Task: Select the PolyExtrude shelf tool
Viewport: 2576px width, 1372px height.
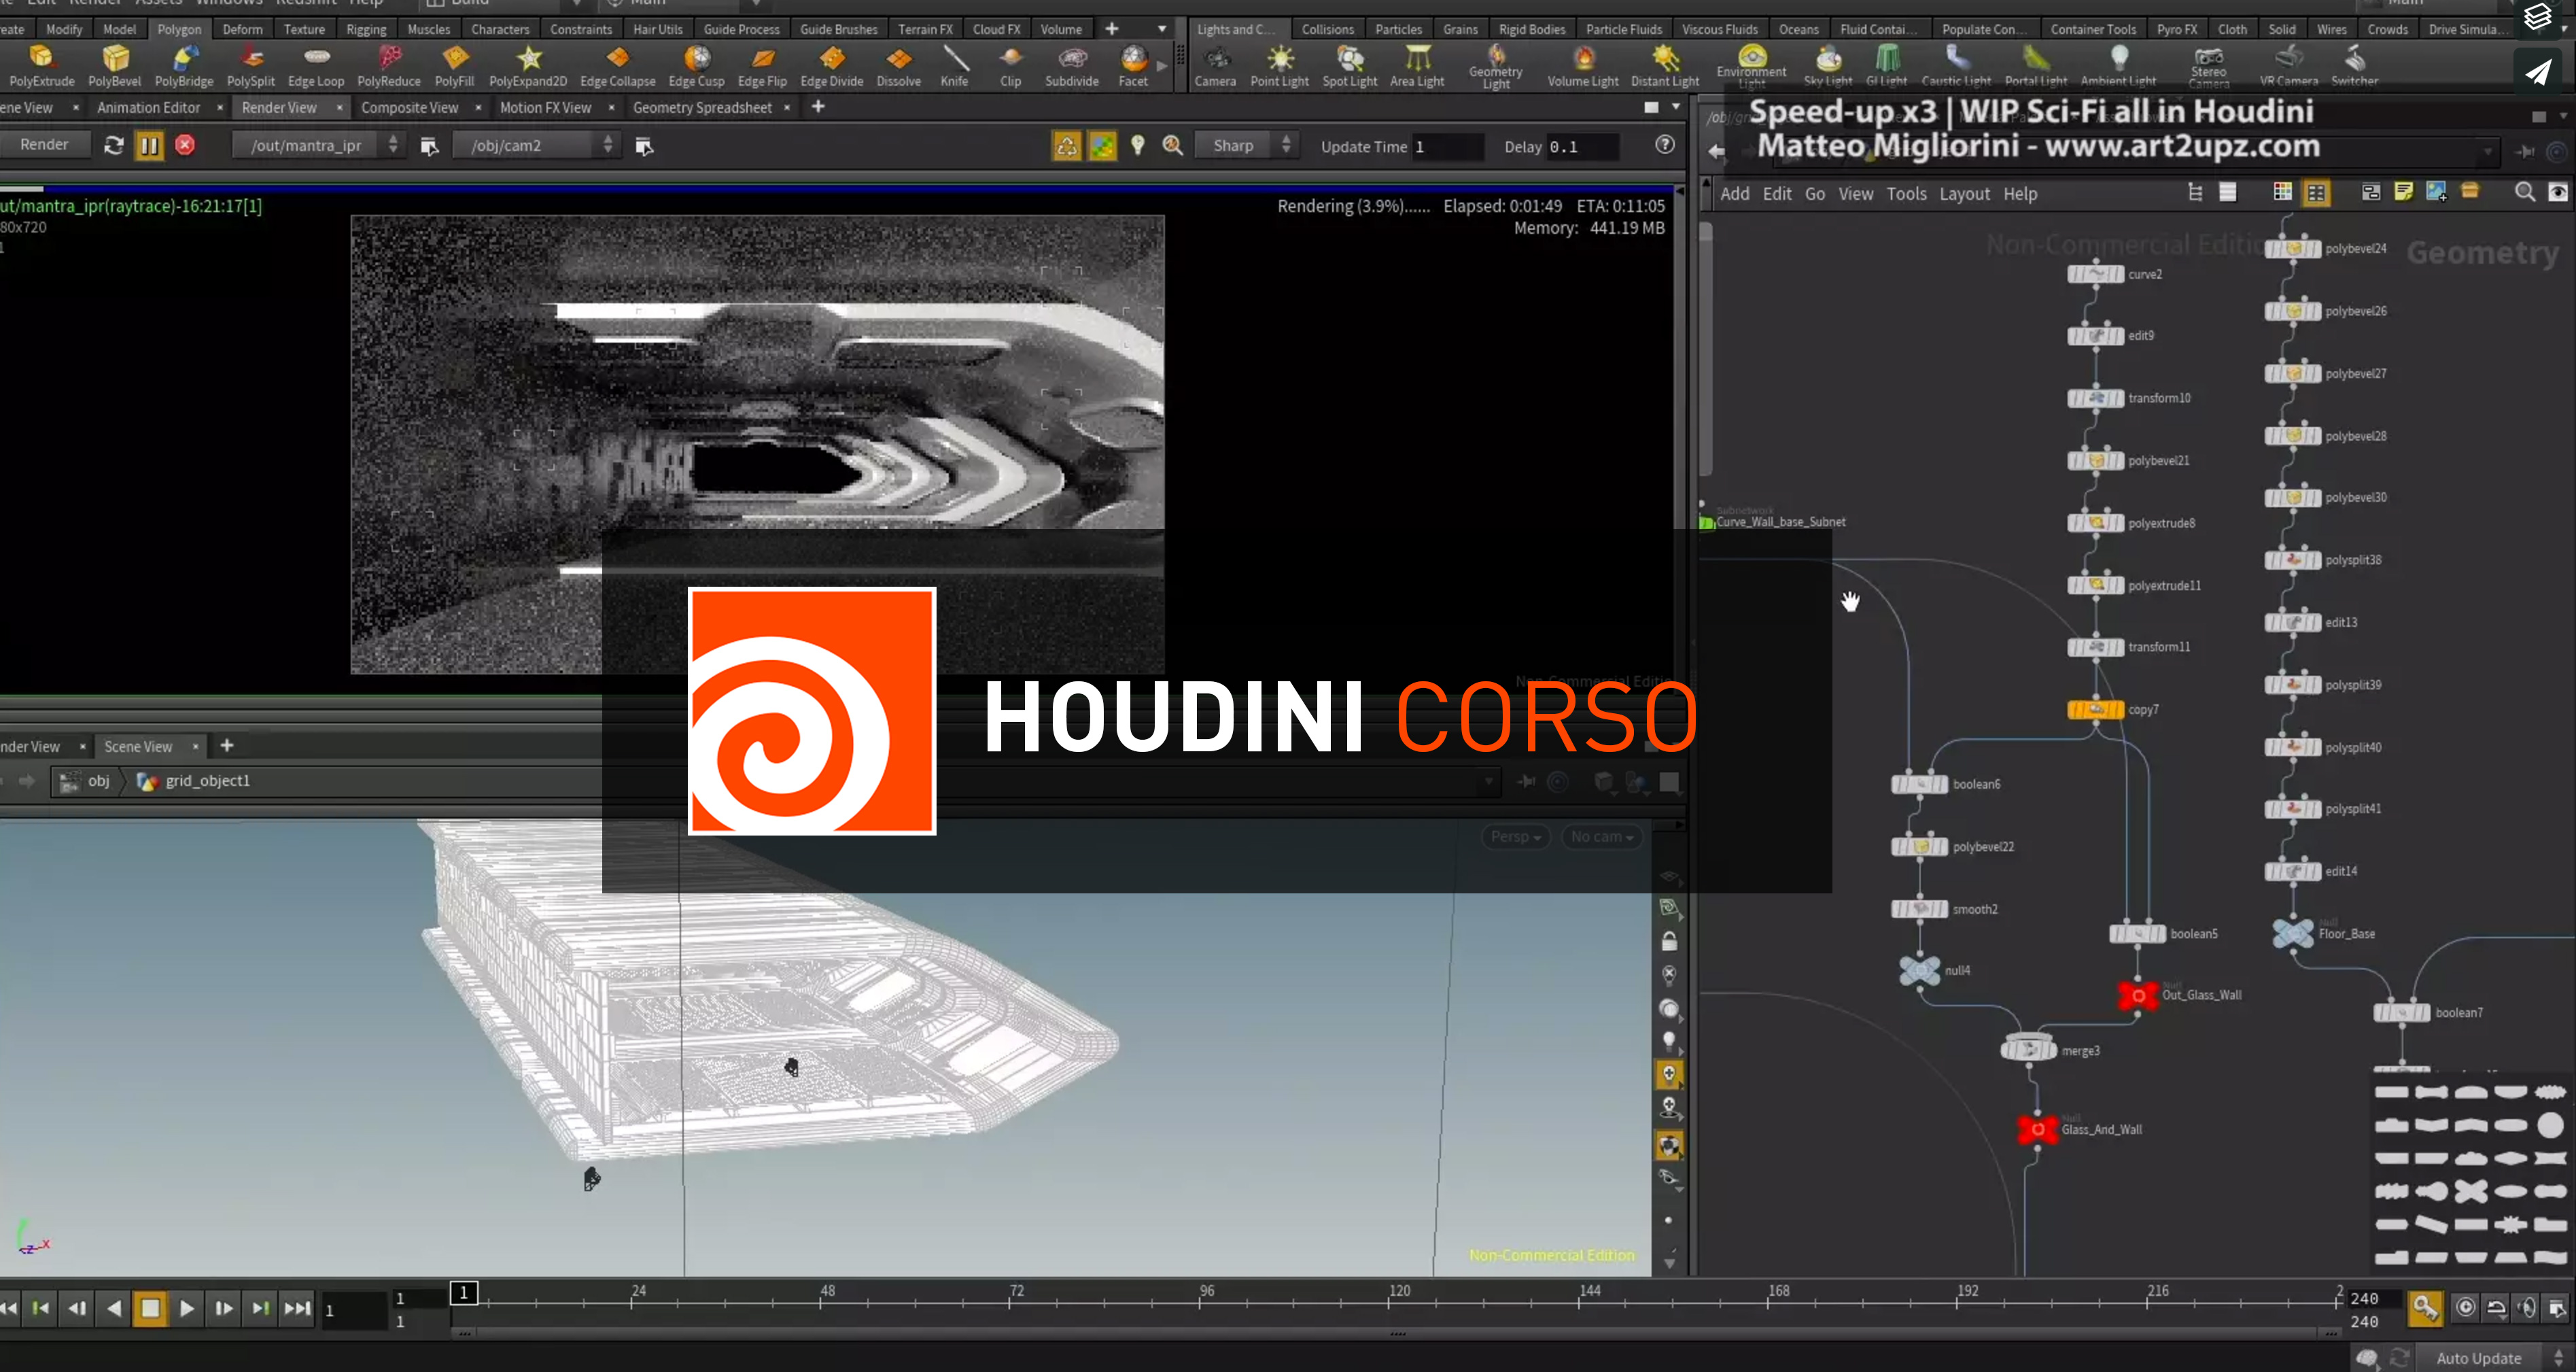Action: point(42,66)
